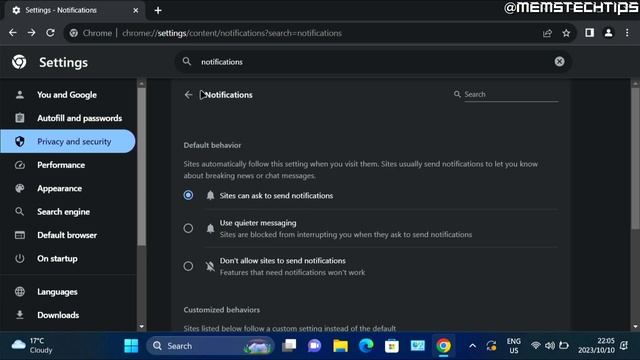This screenshot has width=640, height=360.
Task: Click the volume speaker tray icon
Action: coord(550,346)
